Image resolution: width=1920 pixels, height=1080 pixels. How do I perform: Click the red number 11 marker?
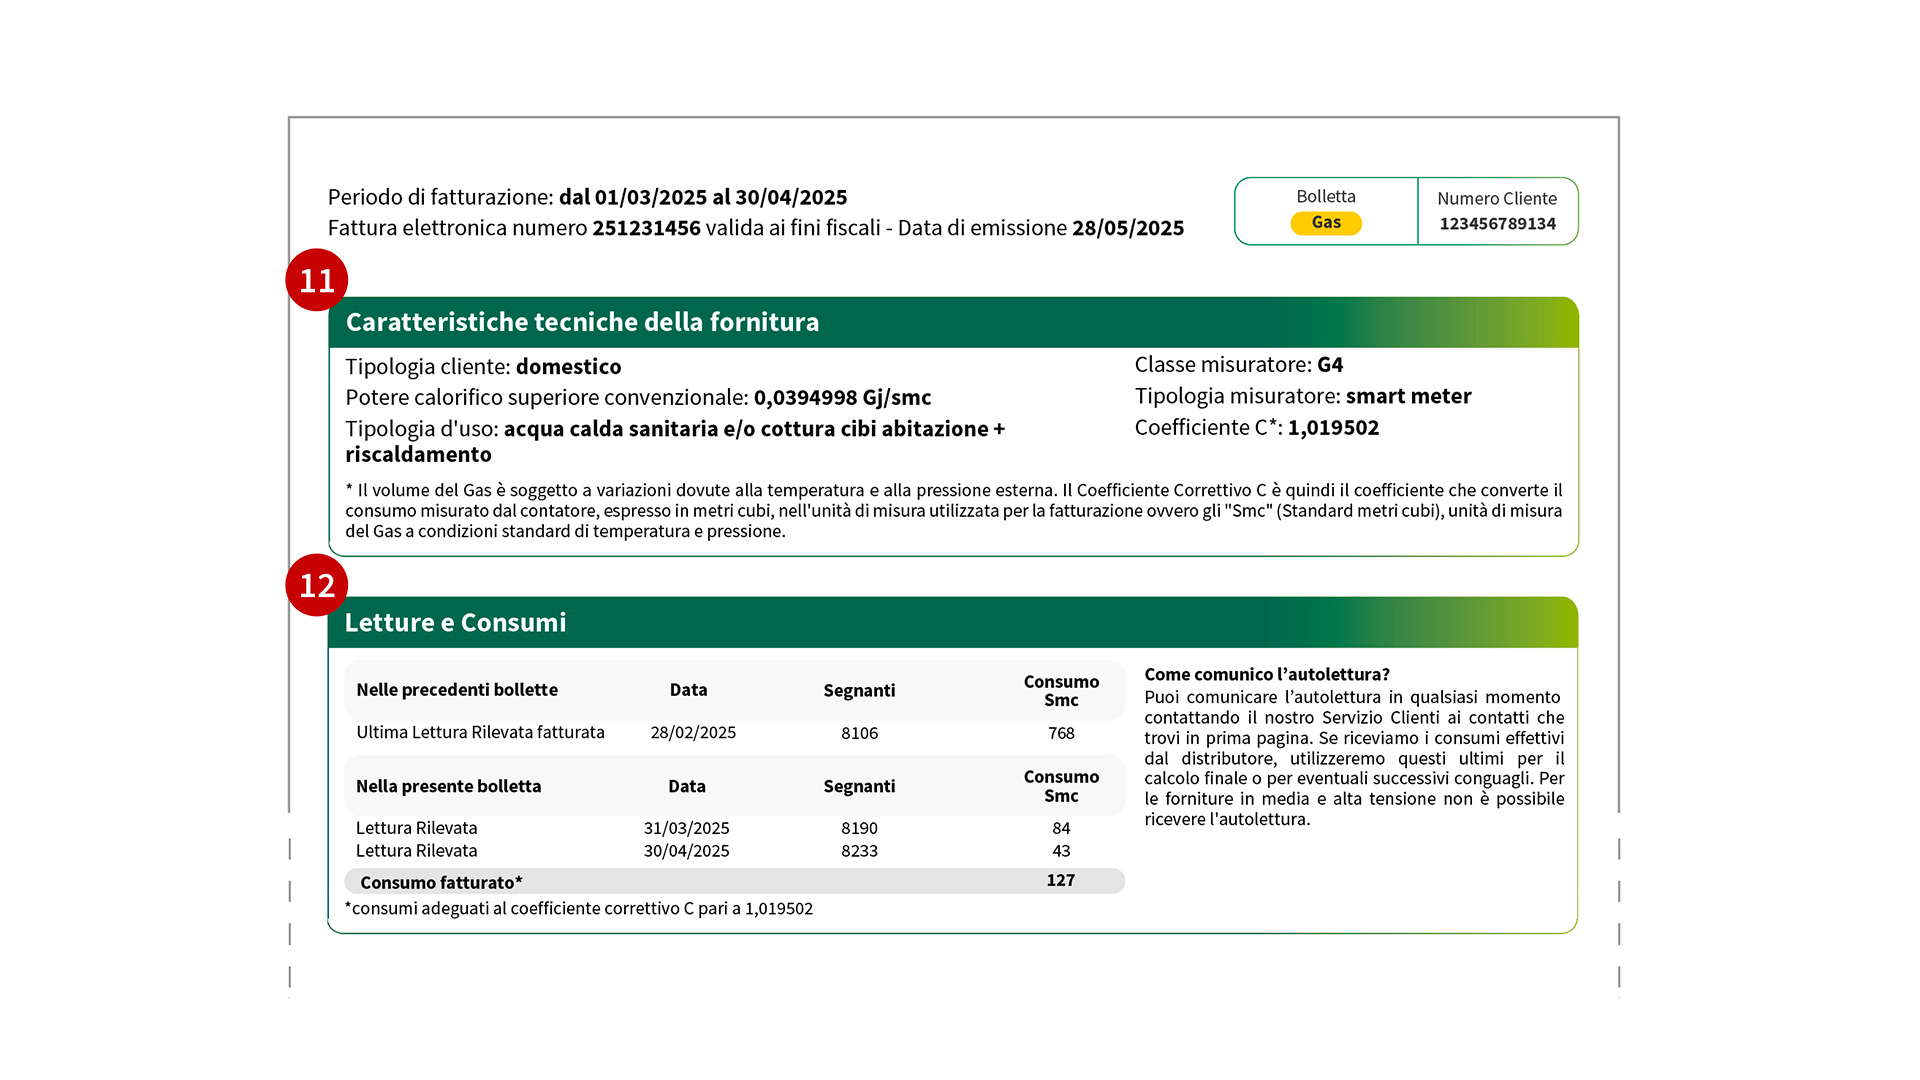click(x=316, y=280)
